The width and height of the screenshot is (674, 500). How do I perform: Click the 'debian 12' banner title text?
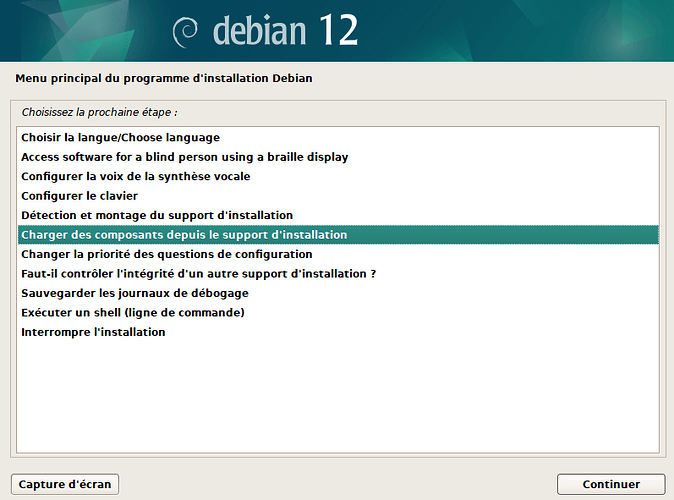(285, 30)
